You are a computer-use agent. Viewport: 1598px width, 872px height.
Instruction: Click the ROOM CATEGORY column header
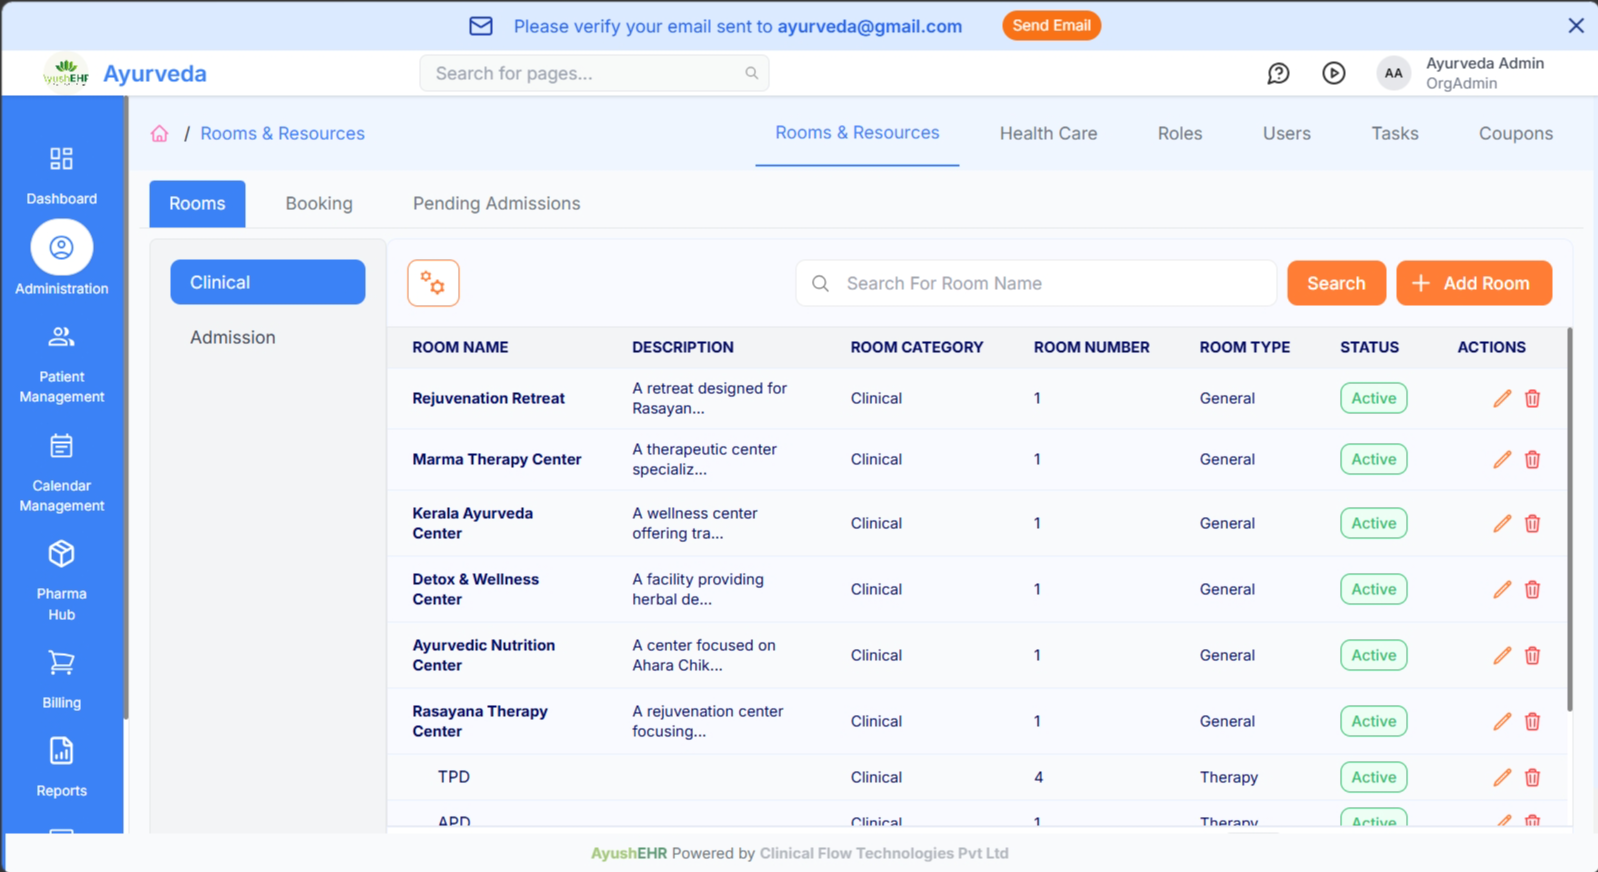tap(917, 347)
